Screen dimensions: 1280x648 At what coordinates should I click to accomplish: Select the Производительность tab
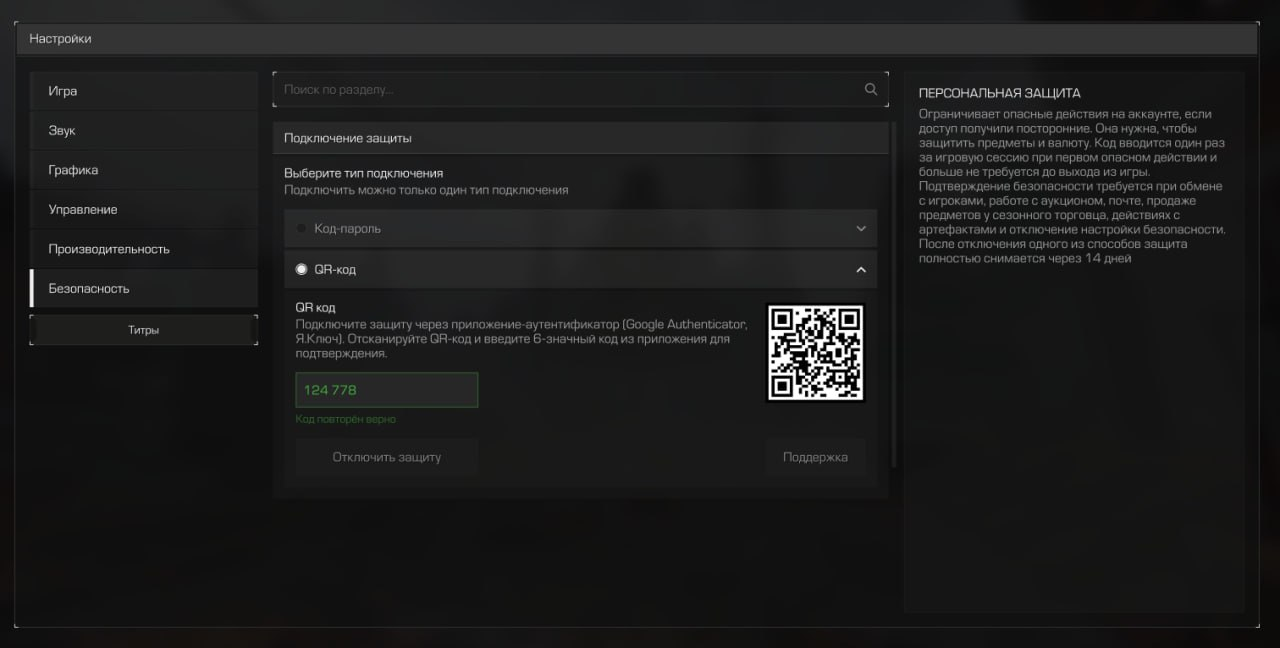pyautogui.click(x=144, y=249)
